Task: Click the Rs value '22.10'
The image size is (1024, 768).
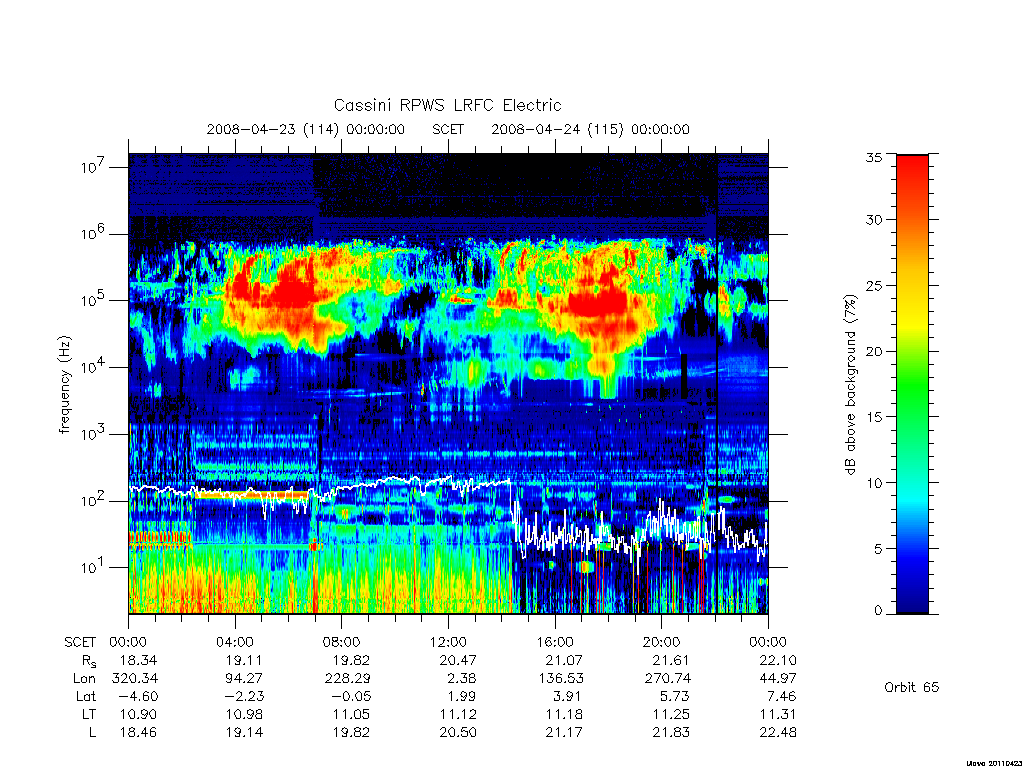Action: 778,660
